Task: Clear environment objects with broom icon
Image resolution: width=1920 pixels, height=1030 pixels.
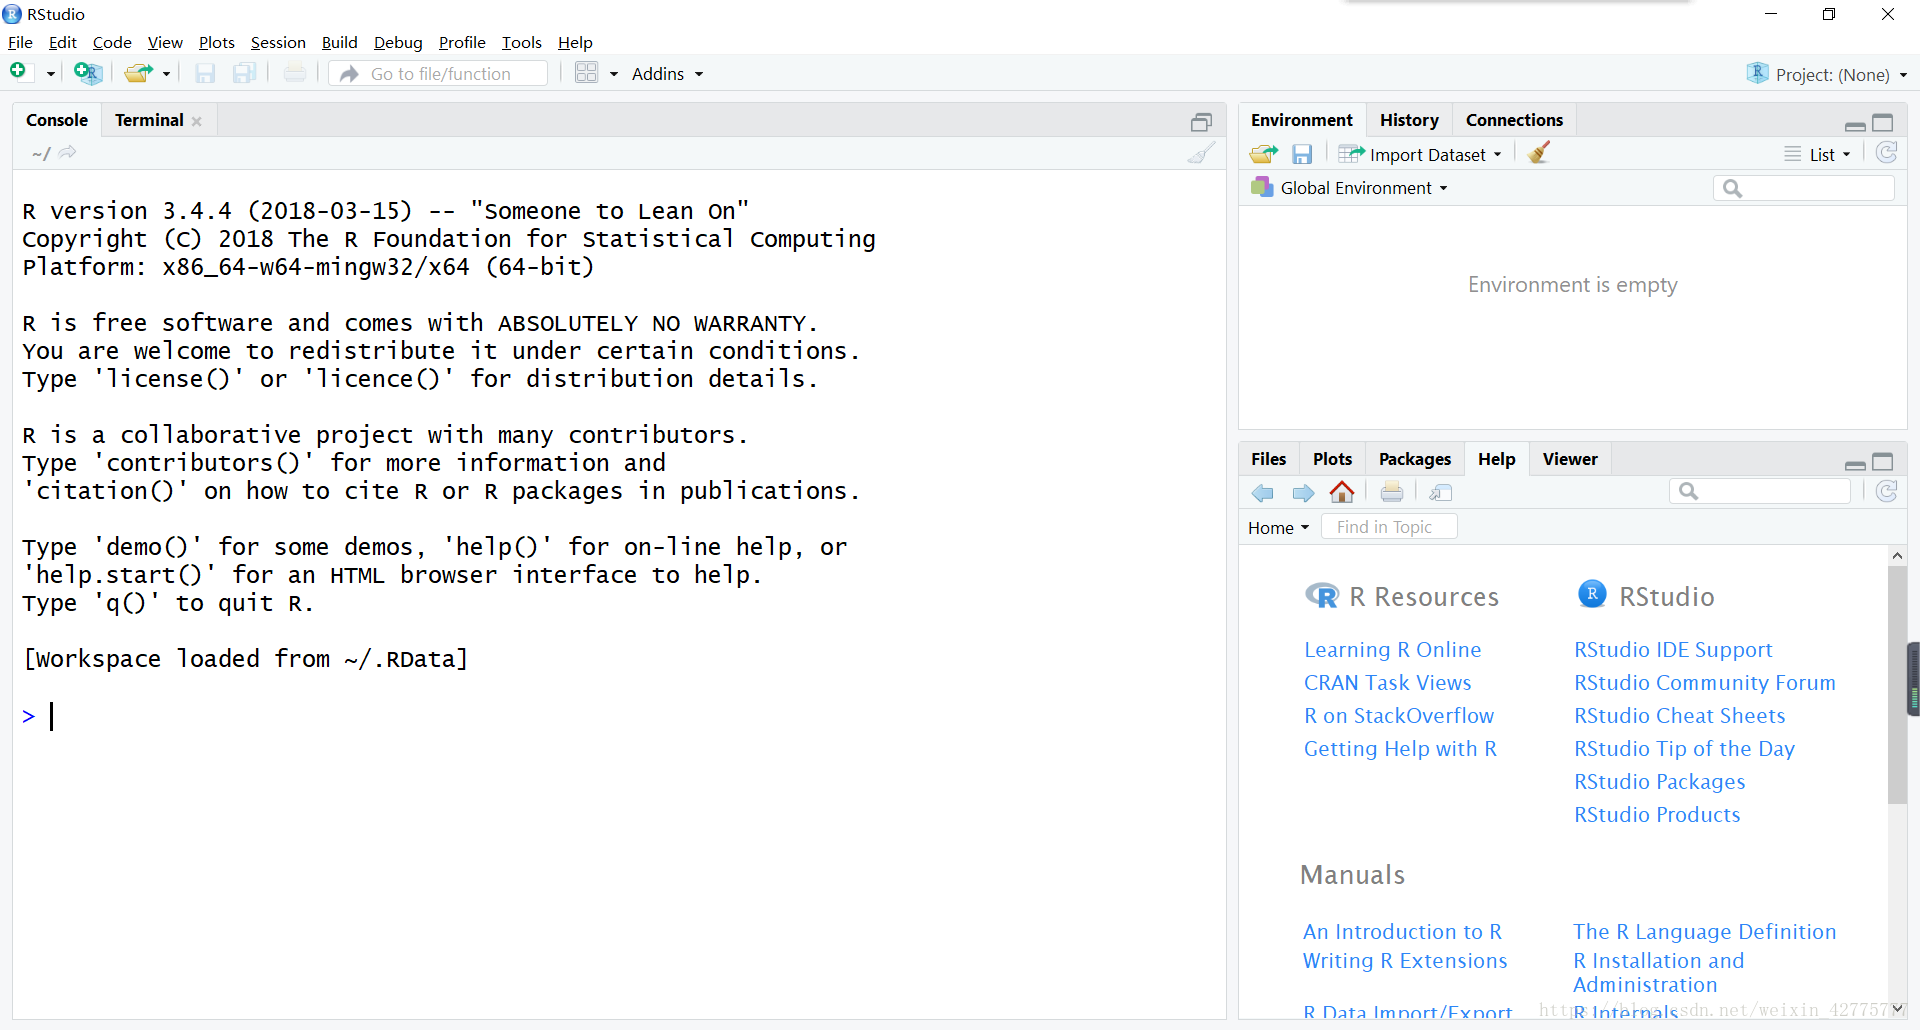Action: click(1540, 153)
